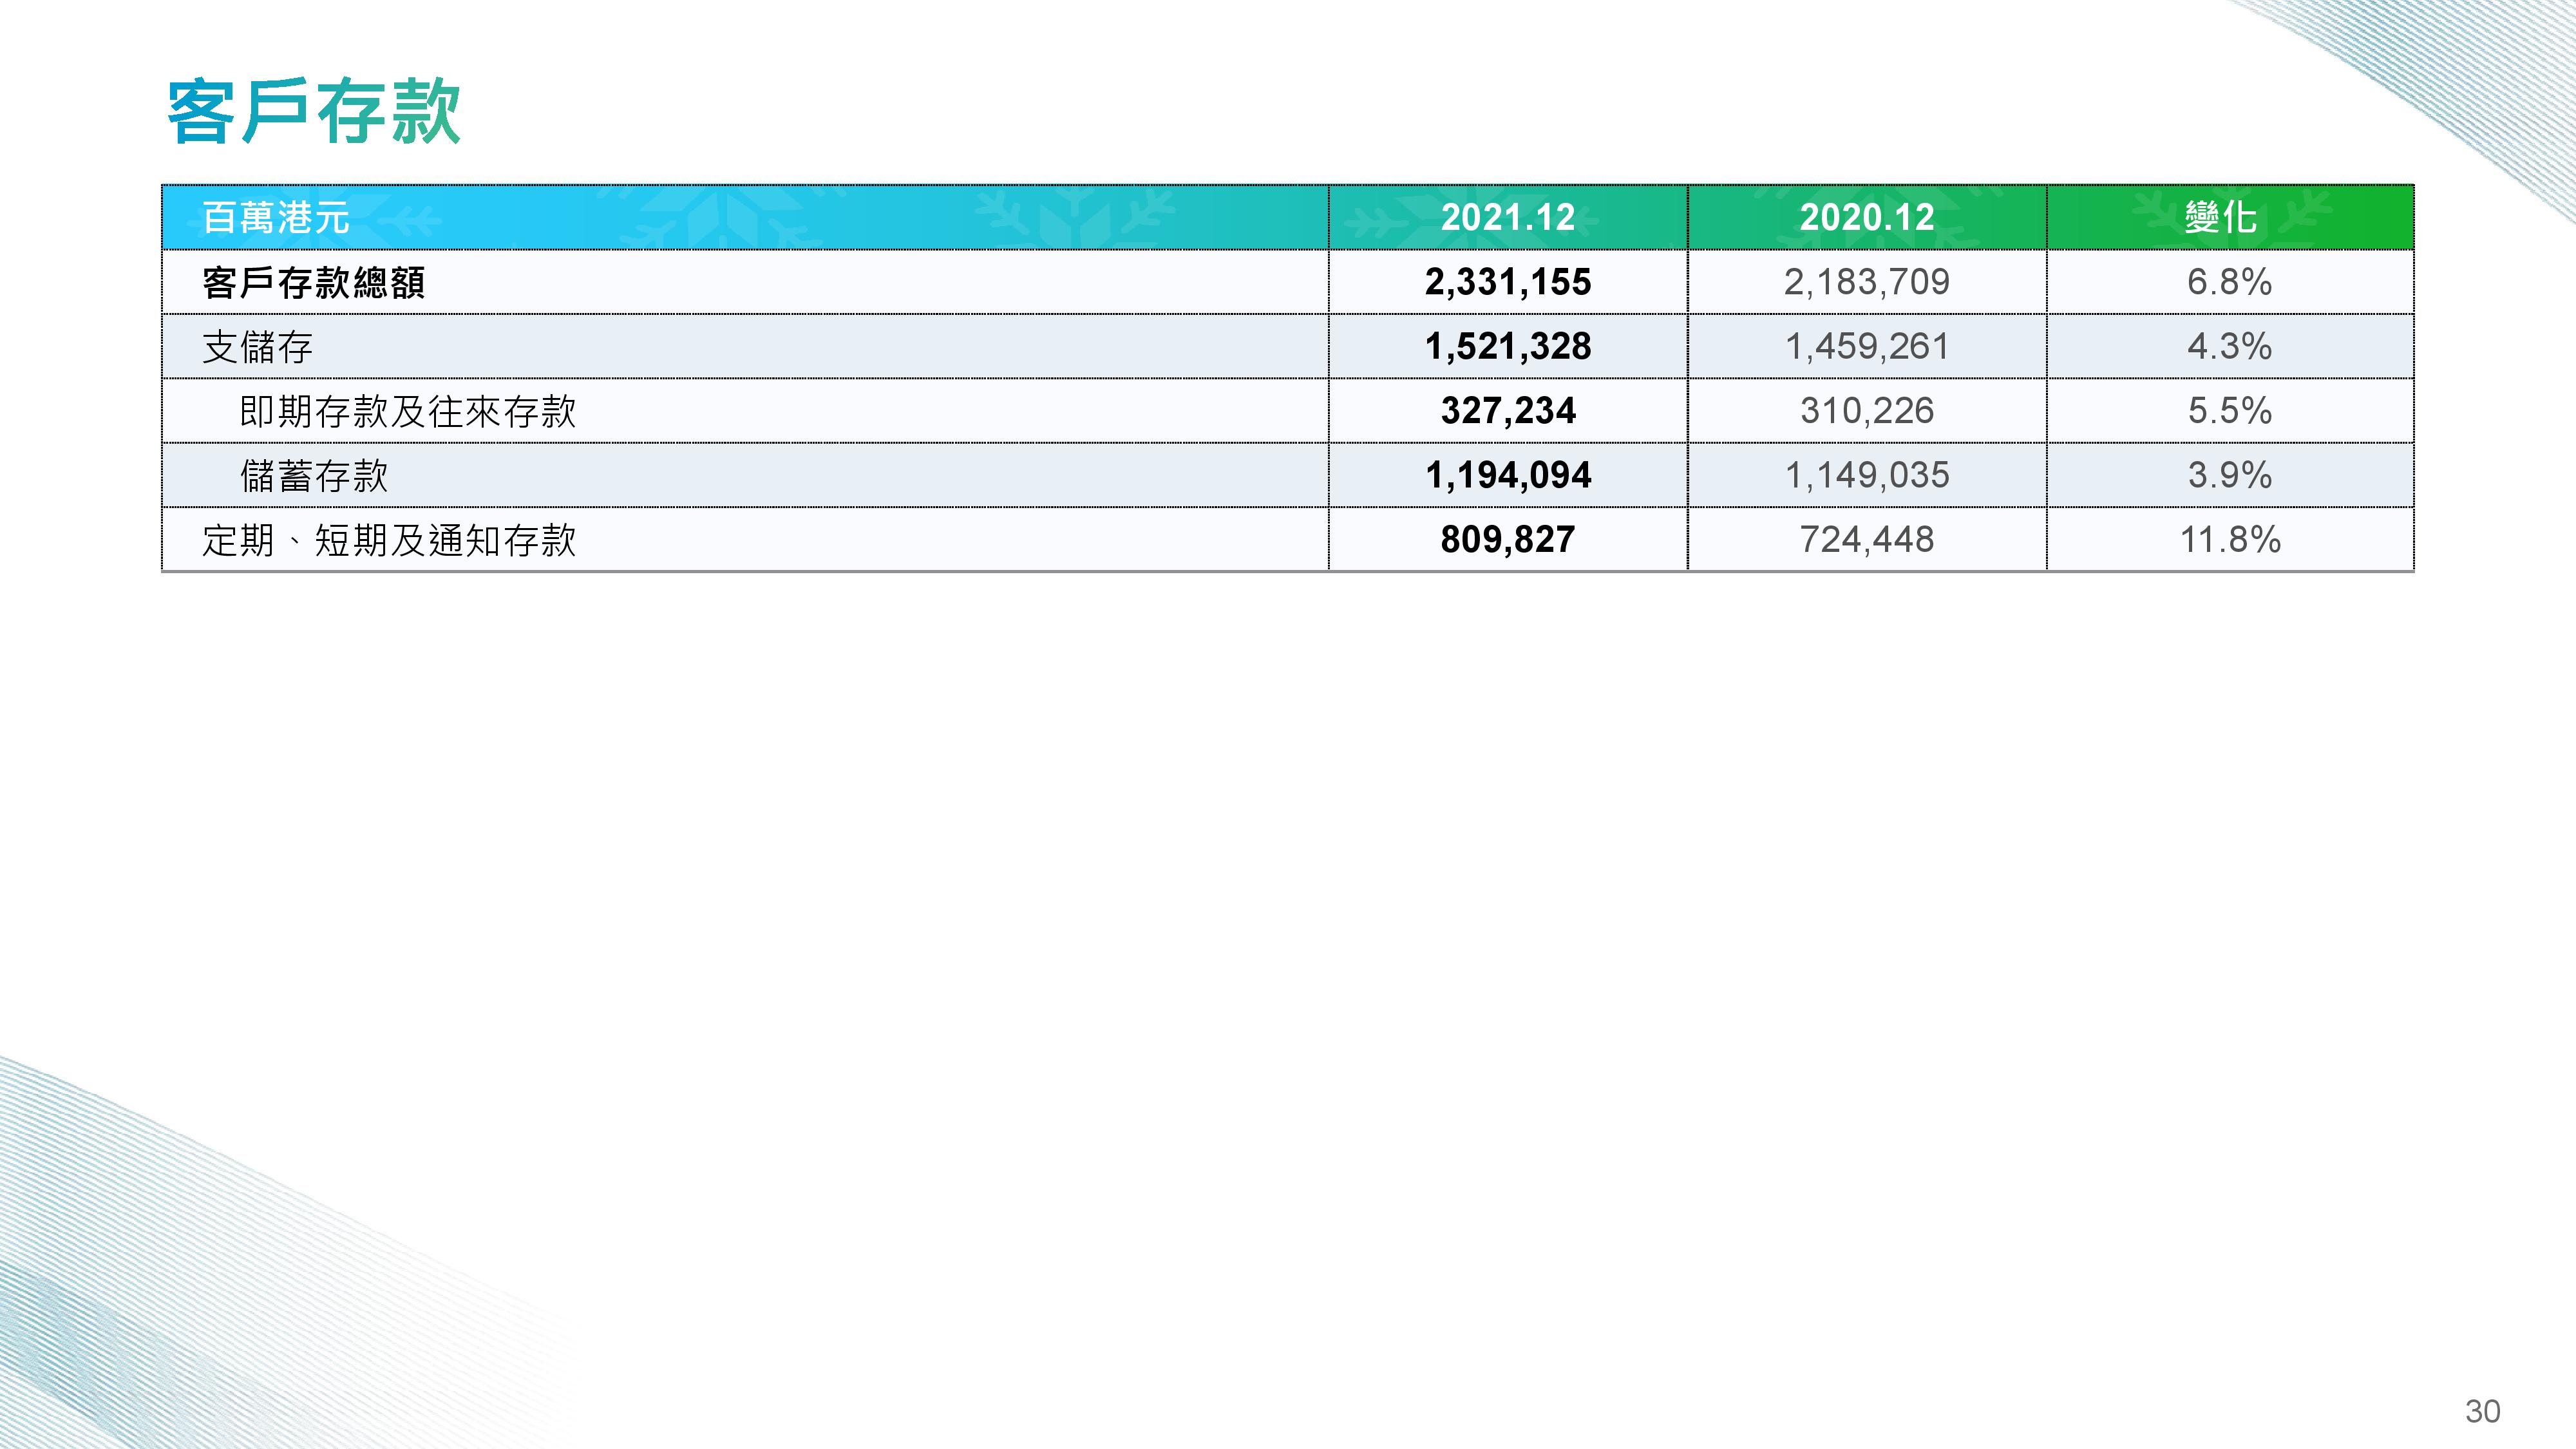Select the 支儲存 row label
The width and height of the screenshot is (2576, 1449).
click(x=257, y=347)
